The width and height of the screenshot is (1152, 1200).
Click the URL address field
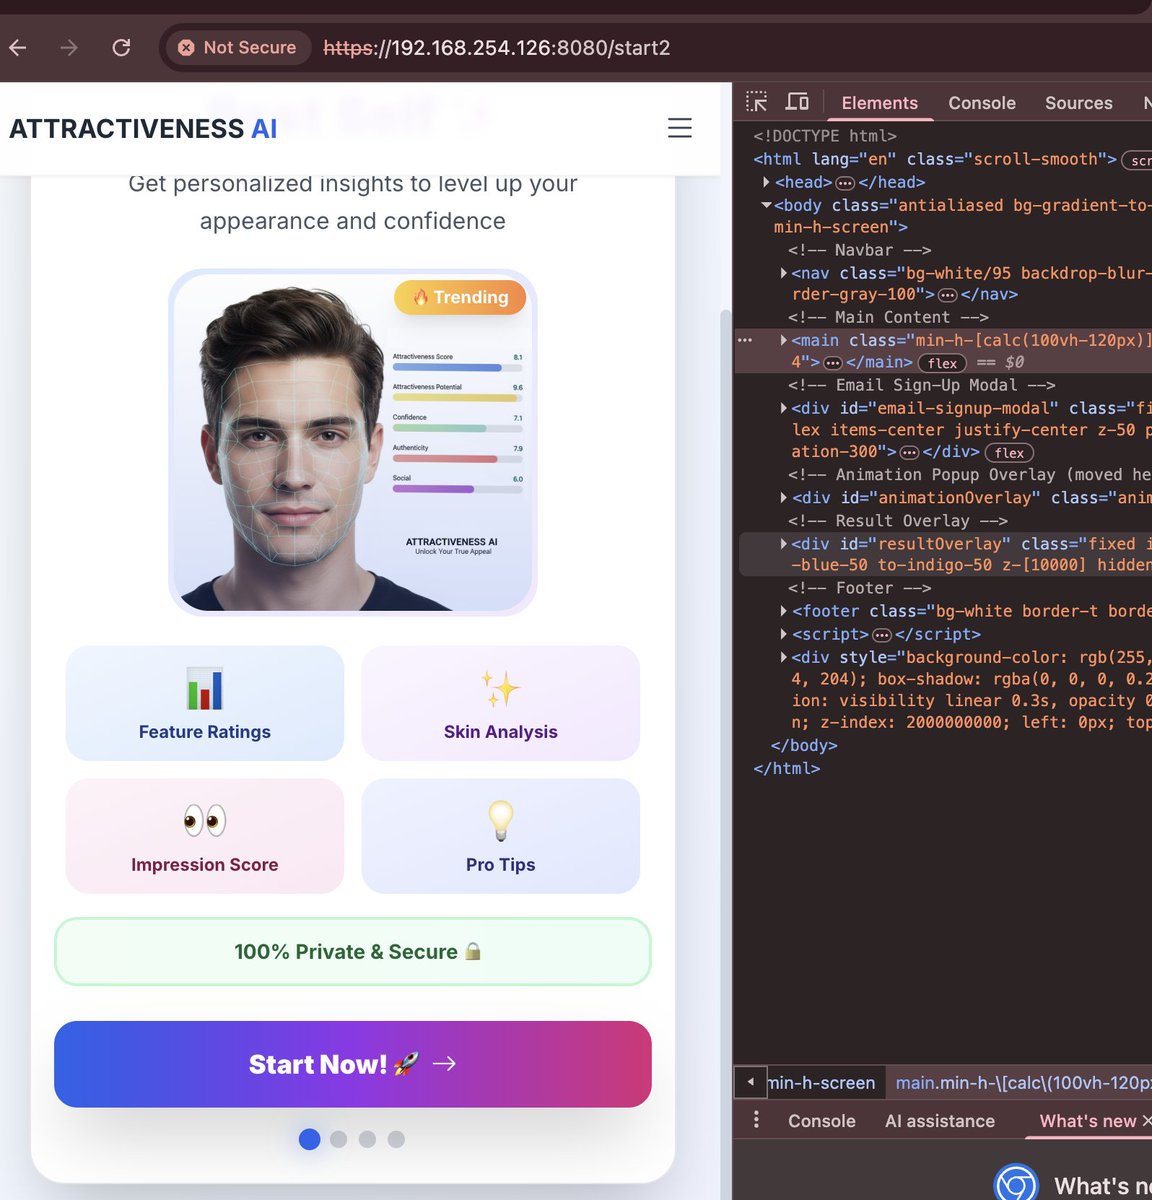pos(497,47)
